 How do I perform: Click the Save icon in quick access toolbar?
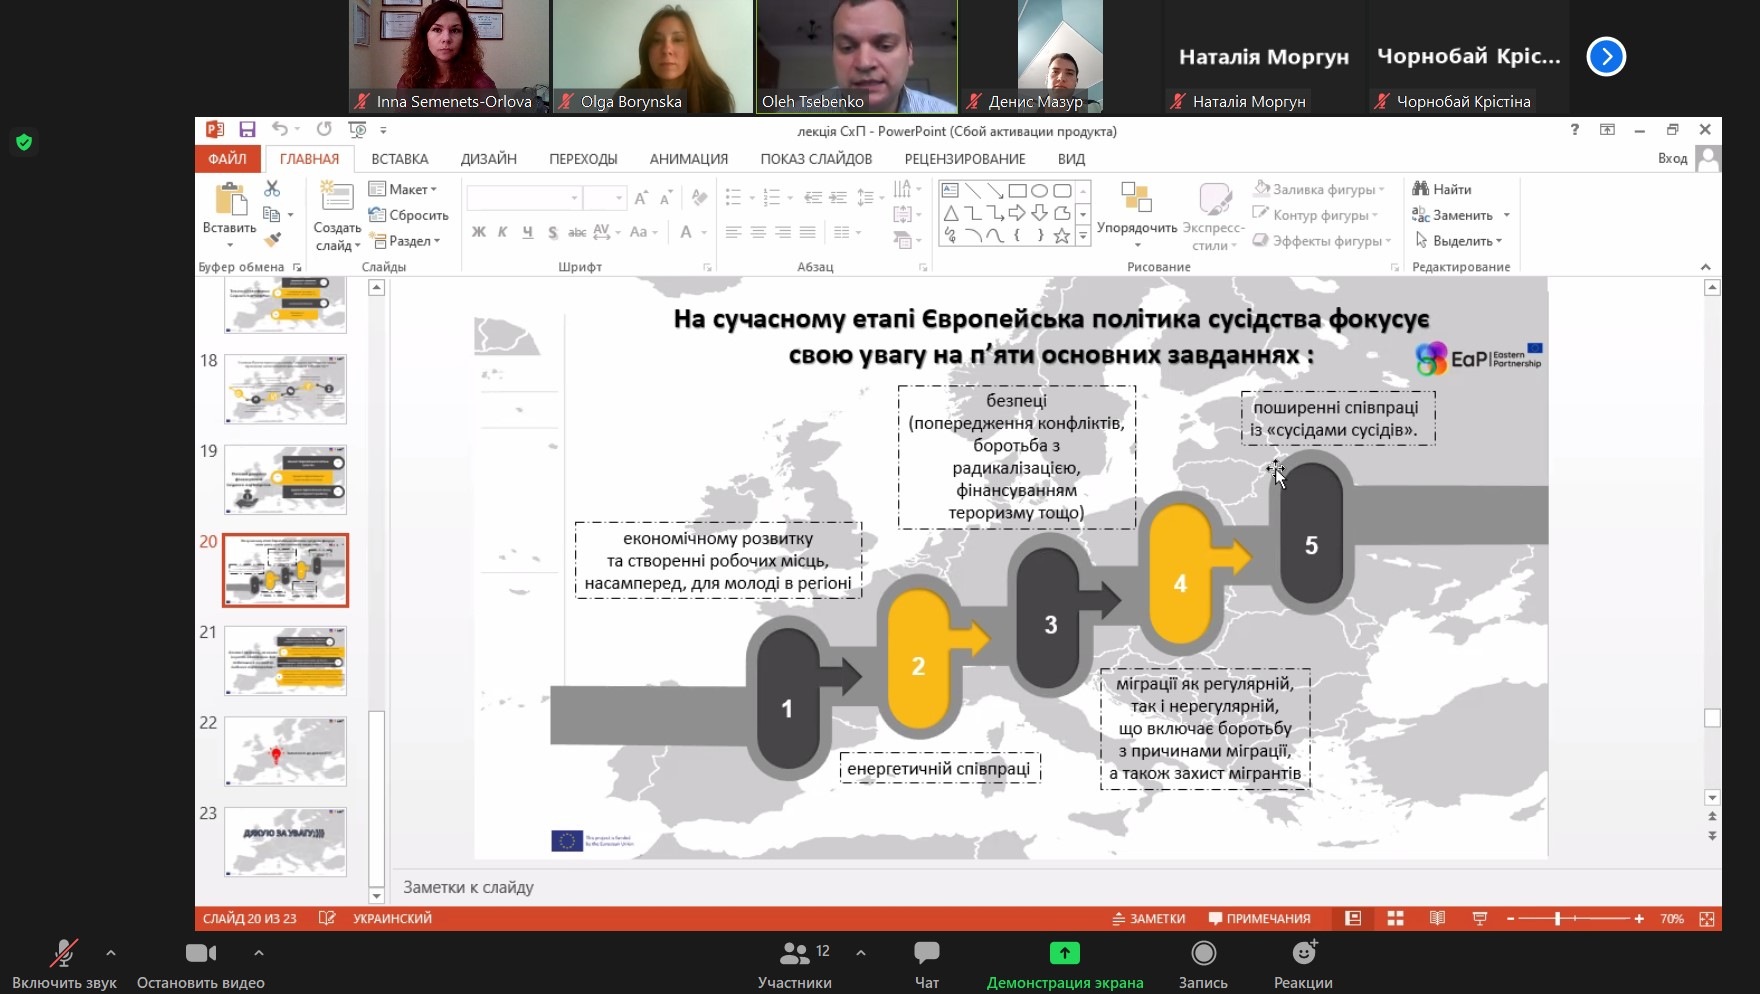click(247, 129)
